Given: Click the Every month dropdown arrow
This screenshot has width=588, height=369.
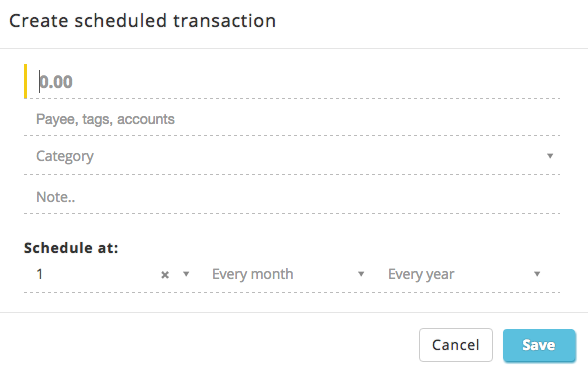Looking at the screenshot, I should pyautogui.click(x=361, y=274).
